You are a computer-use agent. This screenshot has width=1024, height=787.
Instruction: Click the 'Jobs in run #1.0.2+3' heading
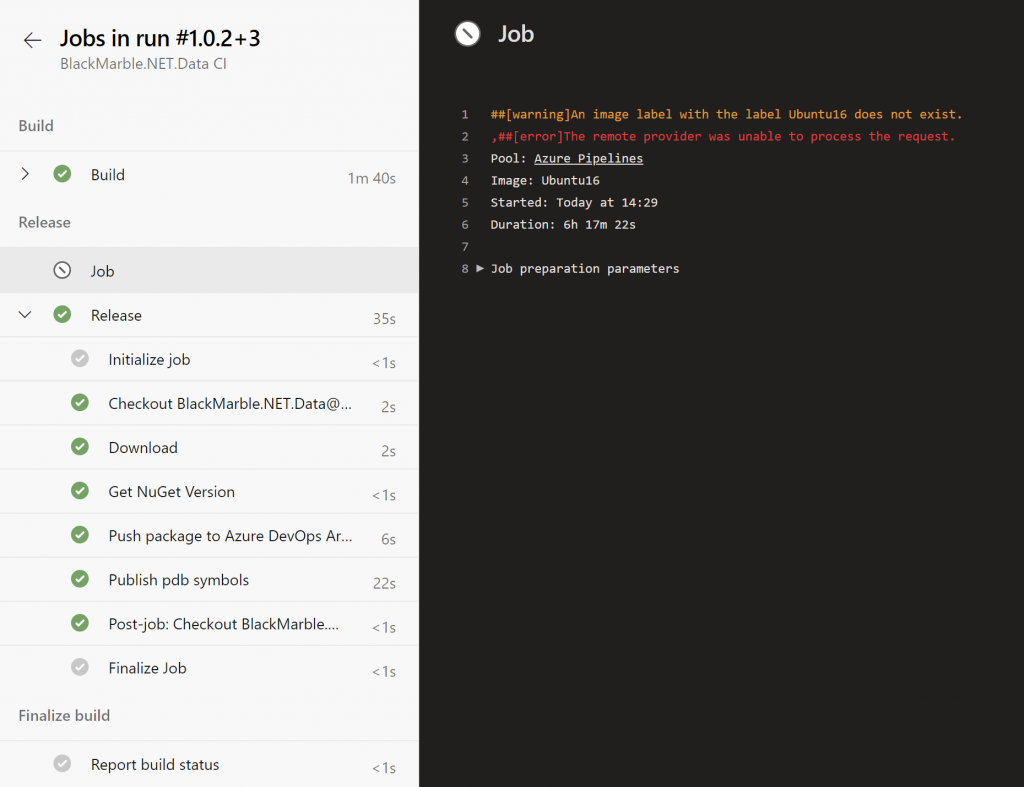point(160,39)
